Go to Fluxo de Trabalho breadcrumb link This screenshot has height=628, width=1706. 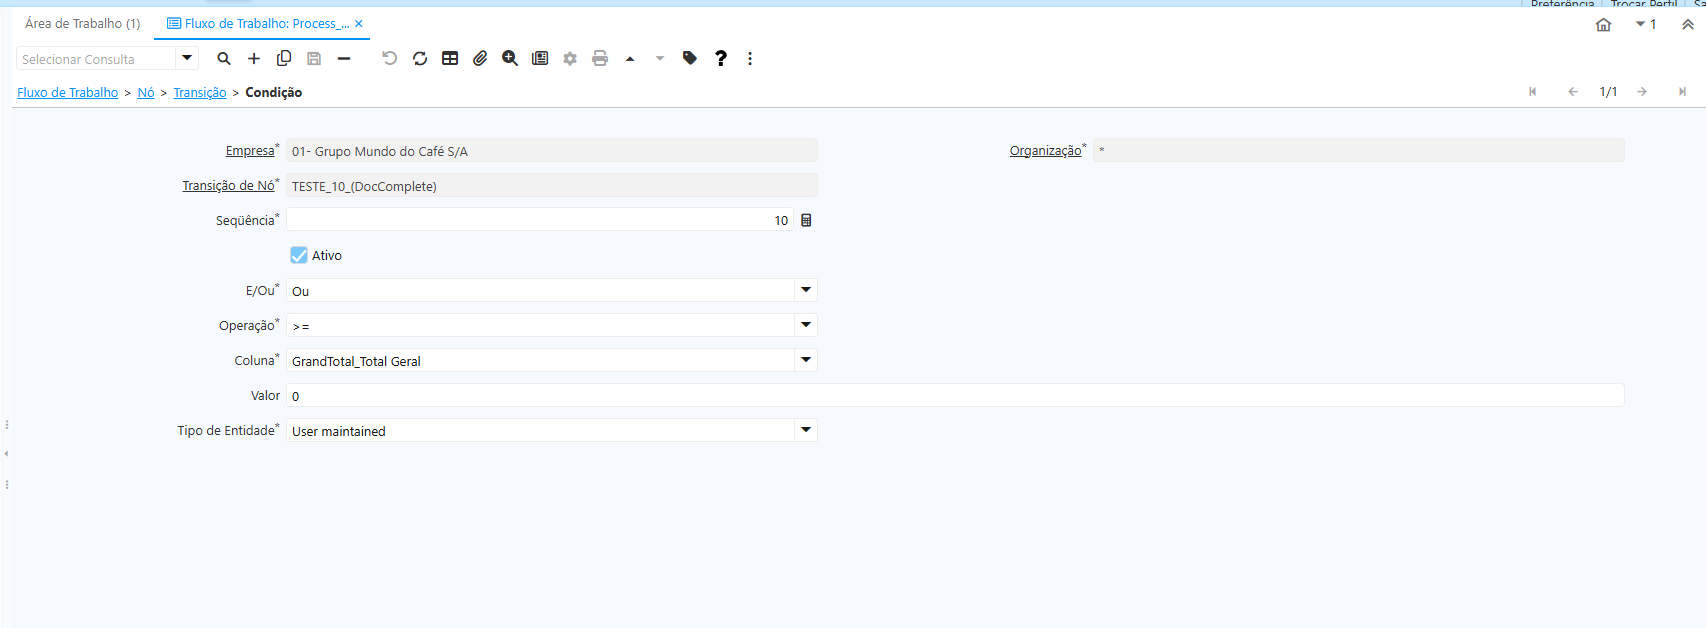67,92
